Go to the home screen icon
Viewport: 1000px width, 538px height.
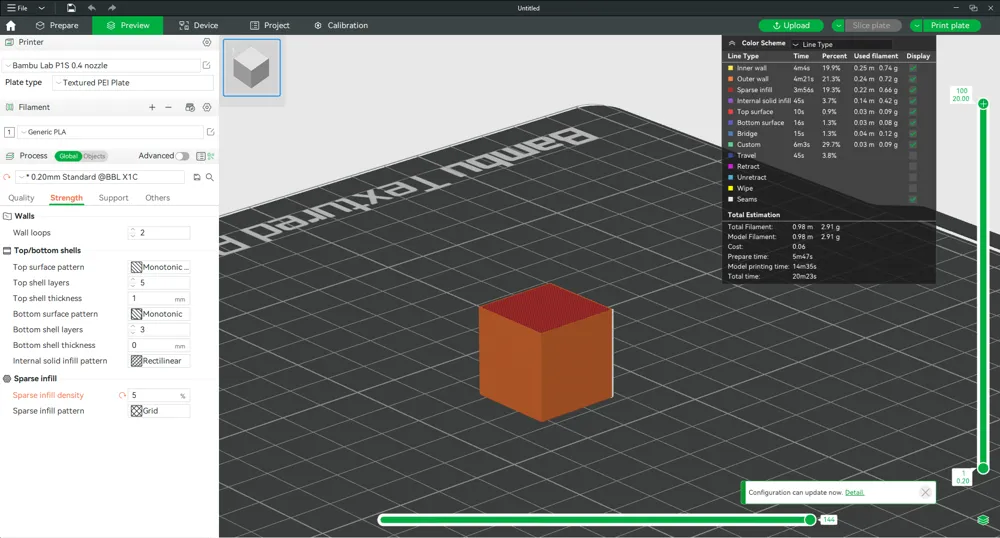click(x=11, y=25)
